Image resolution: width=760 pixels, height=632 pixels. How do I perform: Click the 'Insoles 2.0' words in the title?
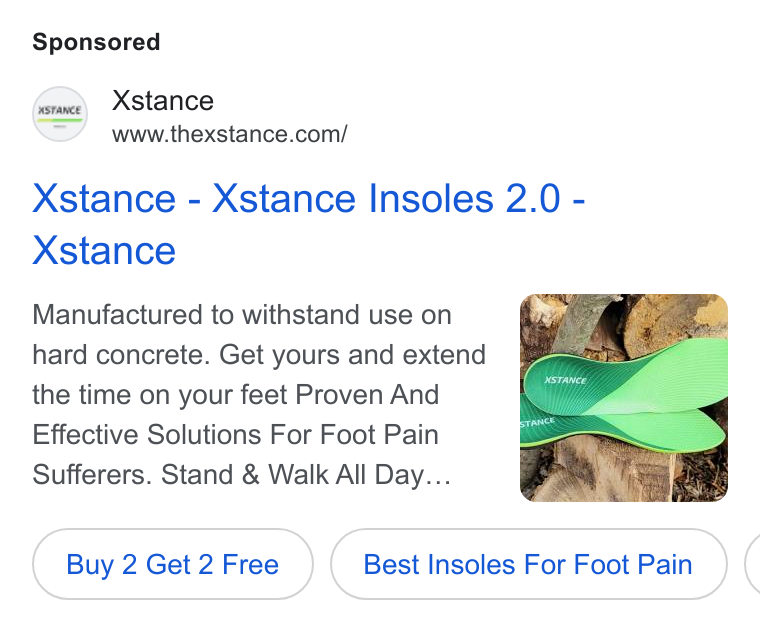(464, 198)
